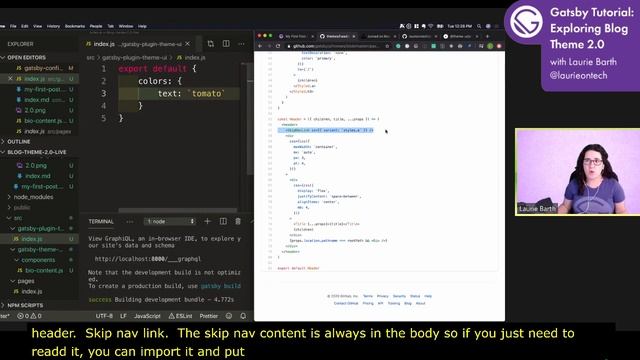
Task: Close the index.js editor tab
Action: tap(187, 44)
